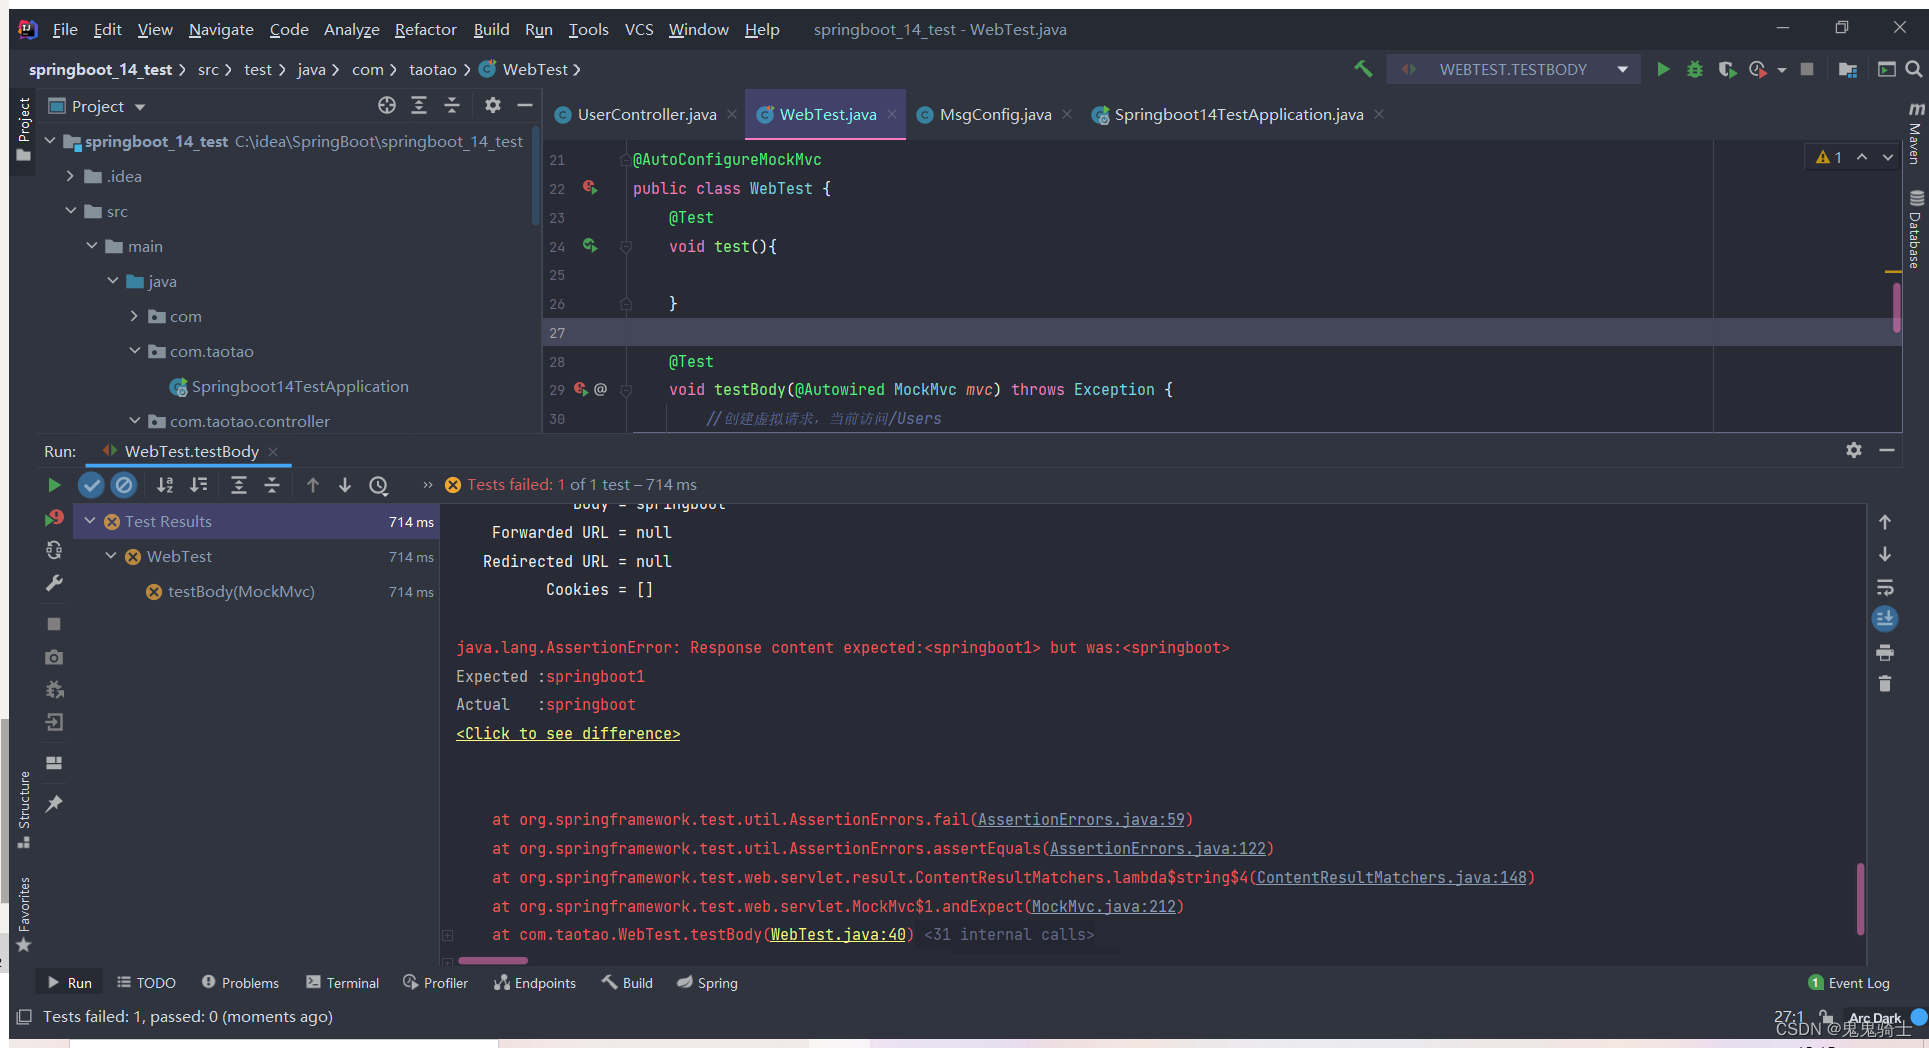Sort tests by duration icon

(199, 485)
